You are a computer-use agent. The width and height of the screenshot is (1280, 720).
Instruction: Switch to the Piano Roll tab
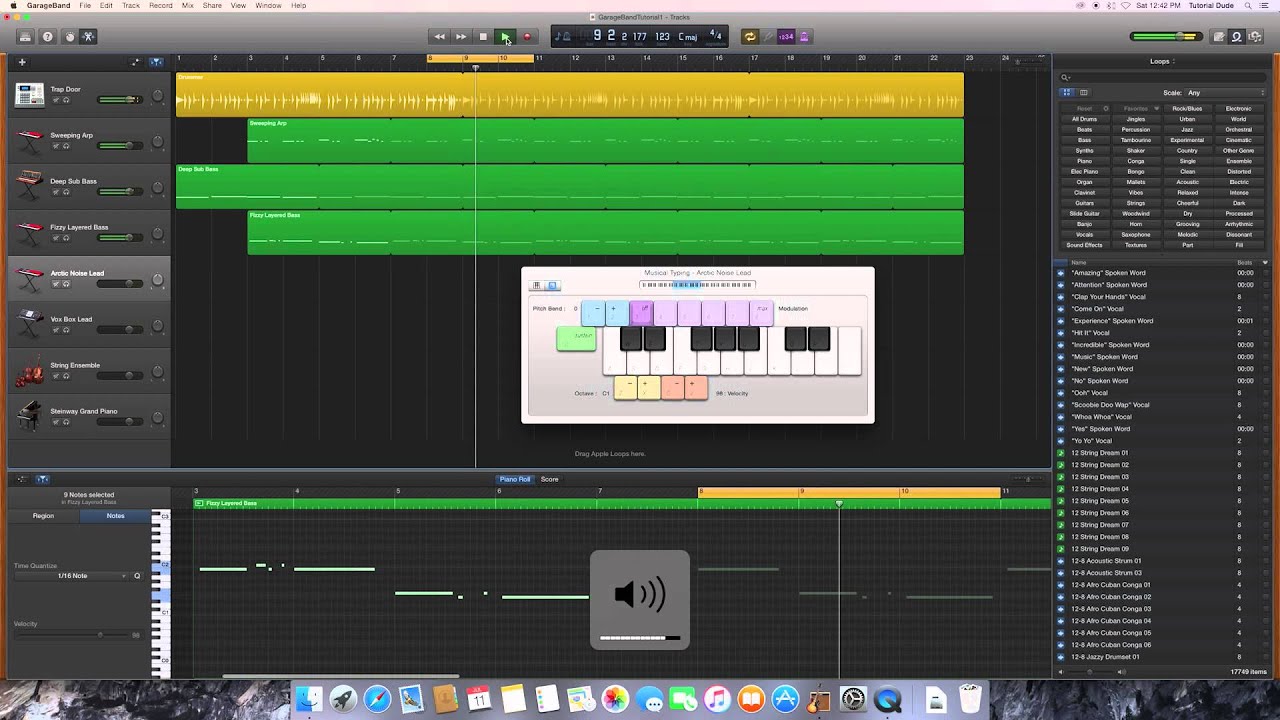point(515,479)
